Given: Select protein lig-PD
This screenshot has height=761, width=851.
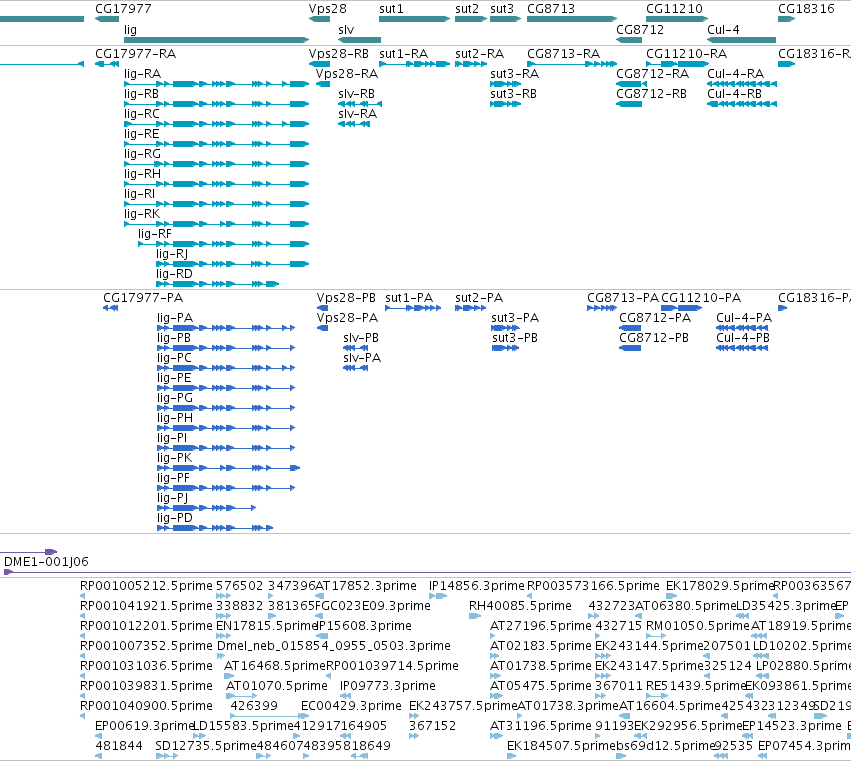Looking at the screenshot, I should click(x=215, y=528).
